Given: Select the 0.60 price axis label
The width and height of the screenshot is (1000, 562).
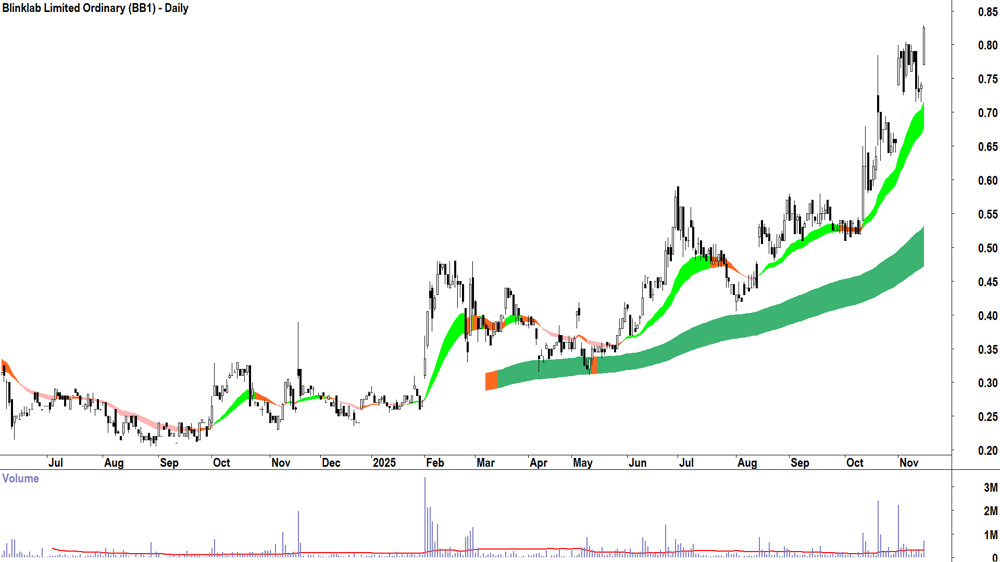Looking at the screenshot, I should pos(988,181).
